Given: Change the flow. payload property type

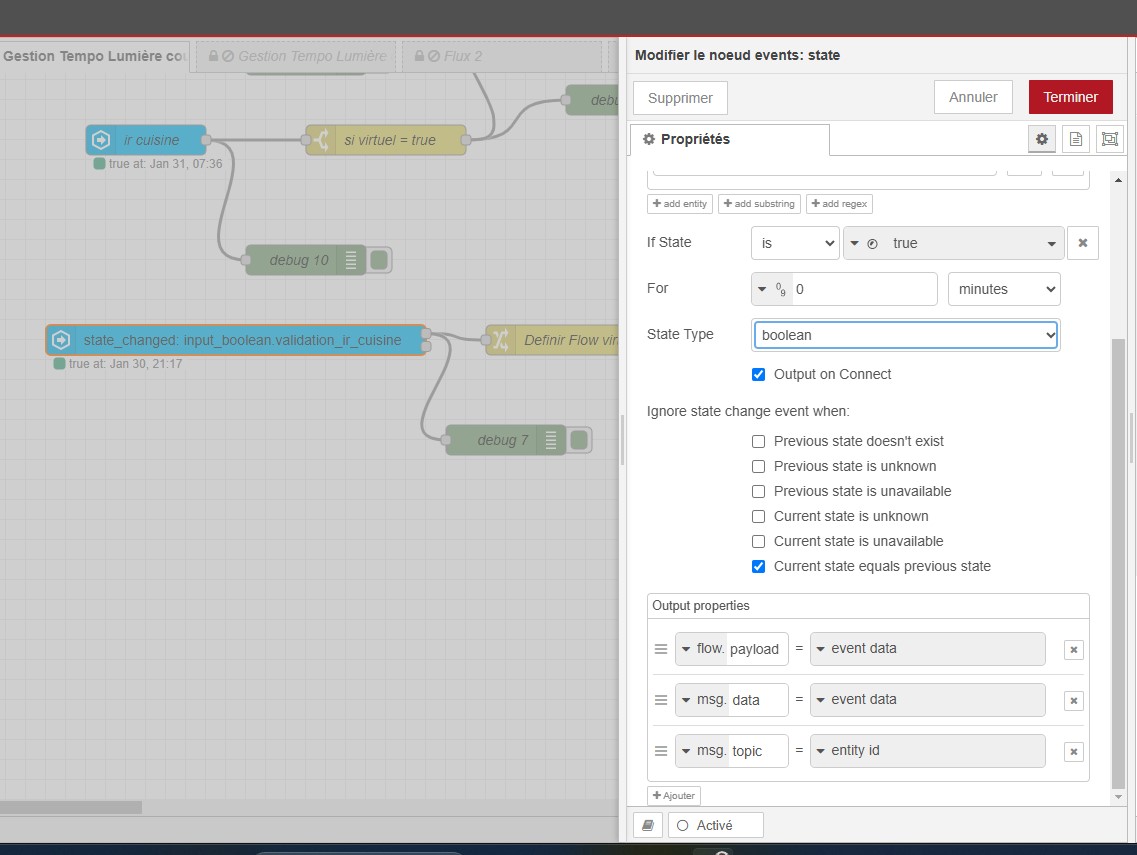Looking at the screenshot, I should click(703, 648).
